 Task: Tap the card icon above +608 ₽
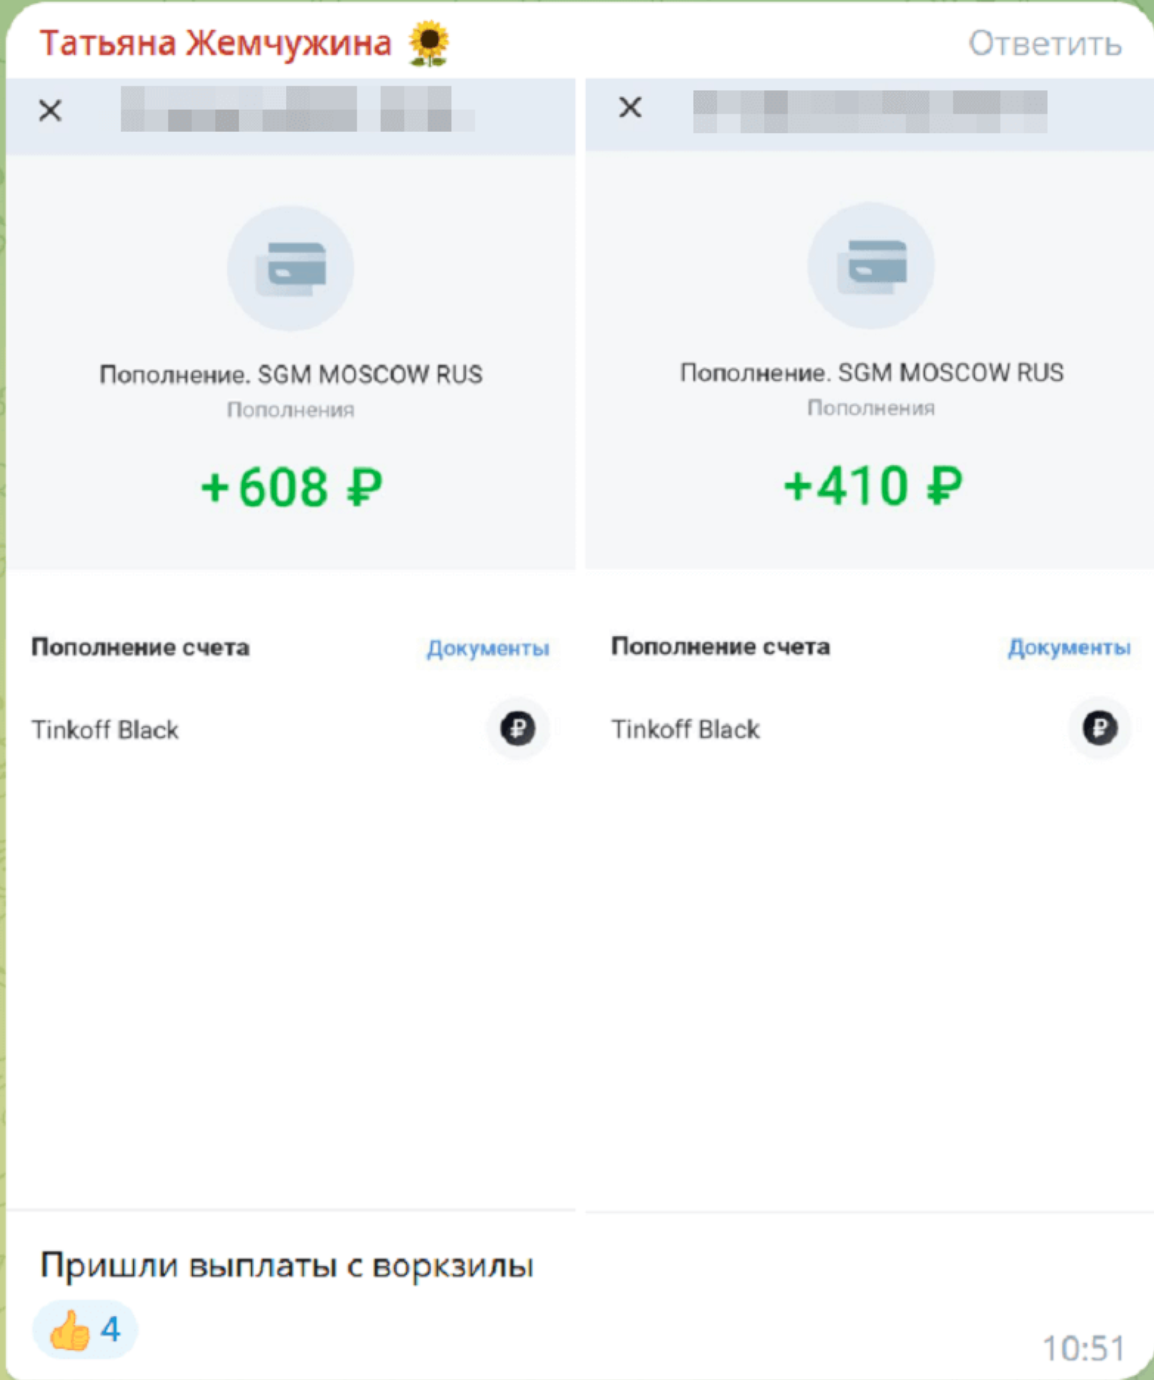pos(290,268)
